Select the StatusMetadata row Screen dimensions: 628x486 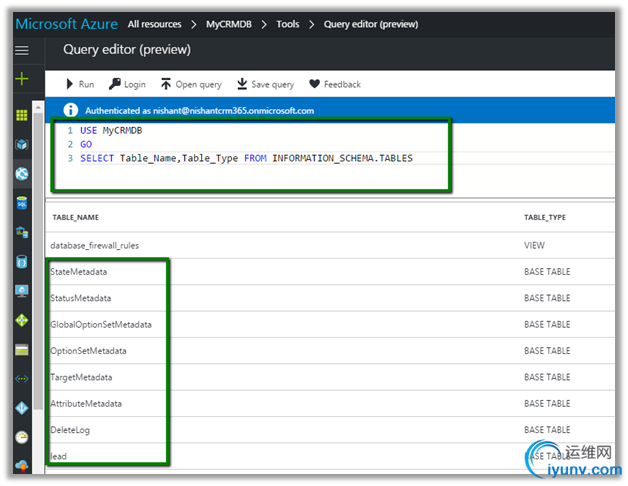pyautogui.click(x=330, y=298)
